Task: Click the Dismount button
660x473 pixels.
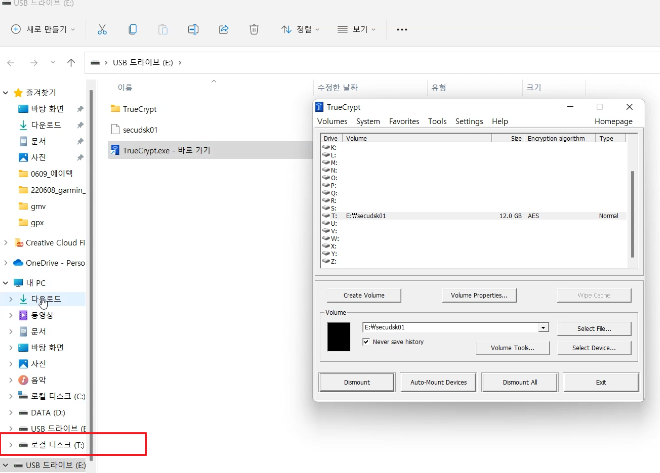Action: point(357,382)
